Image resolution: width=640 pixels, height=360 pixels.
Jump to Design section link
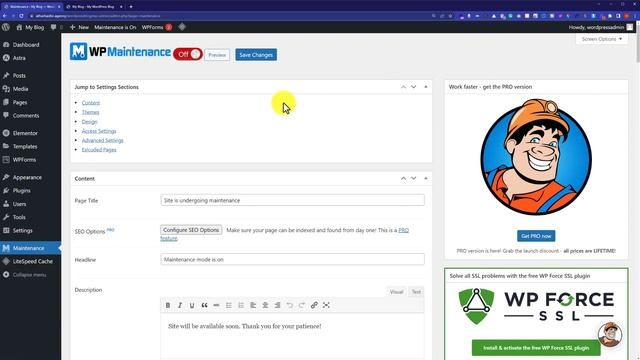tap(89, 122)
